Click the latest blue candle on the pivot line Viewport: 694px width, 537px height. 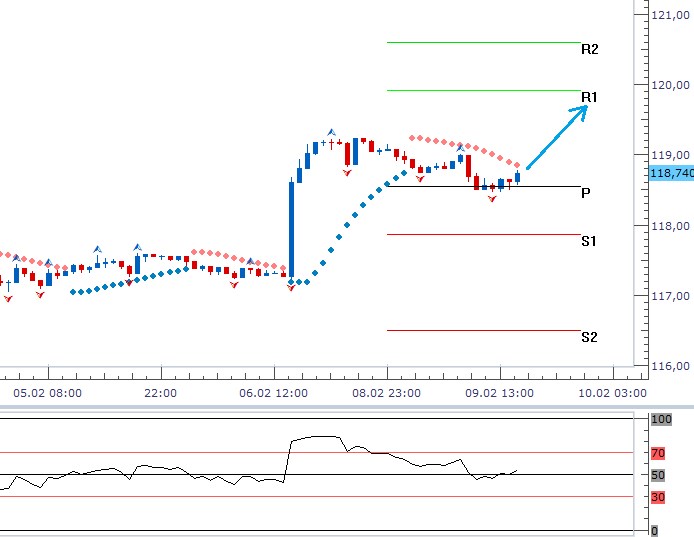(x=518, y=177)
